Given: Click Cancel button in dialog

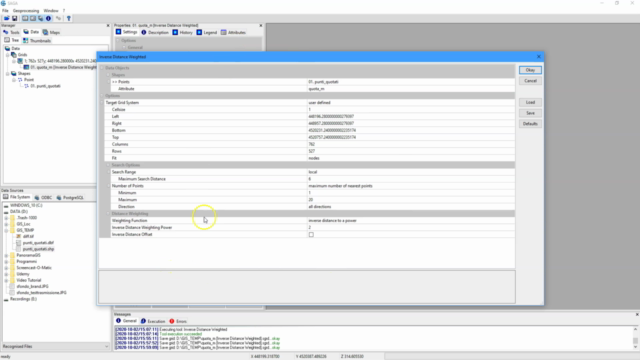Looking at the screenshot, I should (530, 81).
